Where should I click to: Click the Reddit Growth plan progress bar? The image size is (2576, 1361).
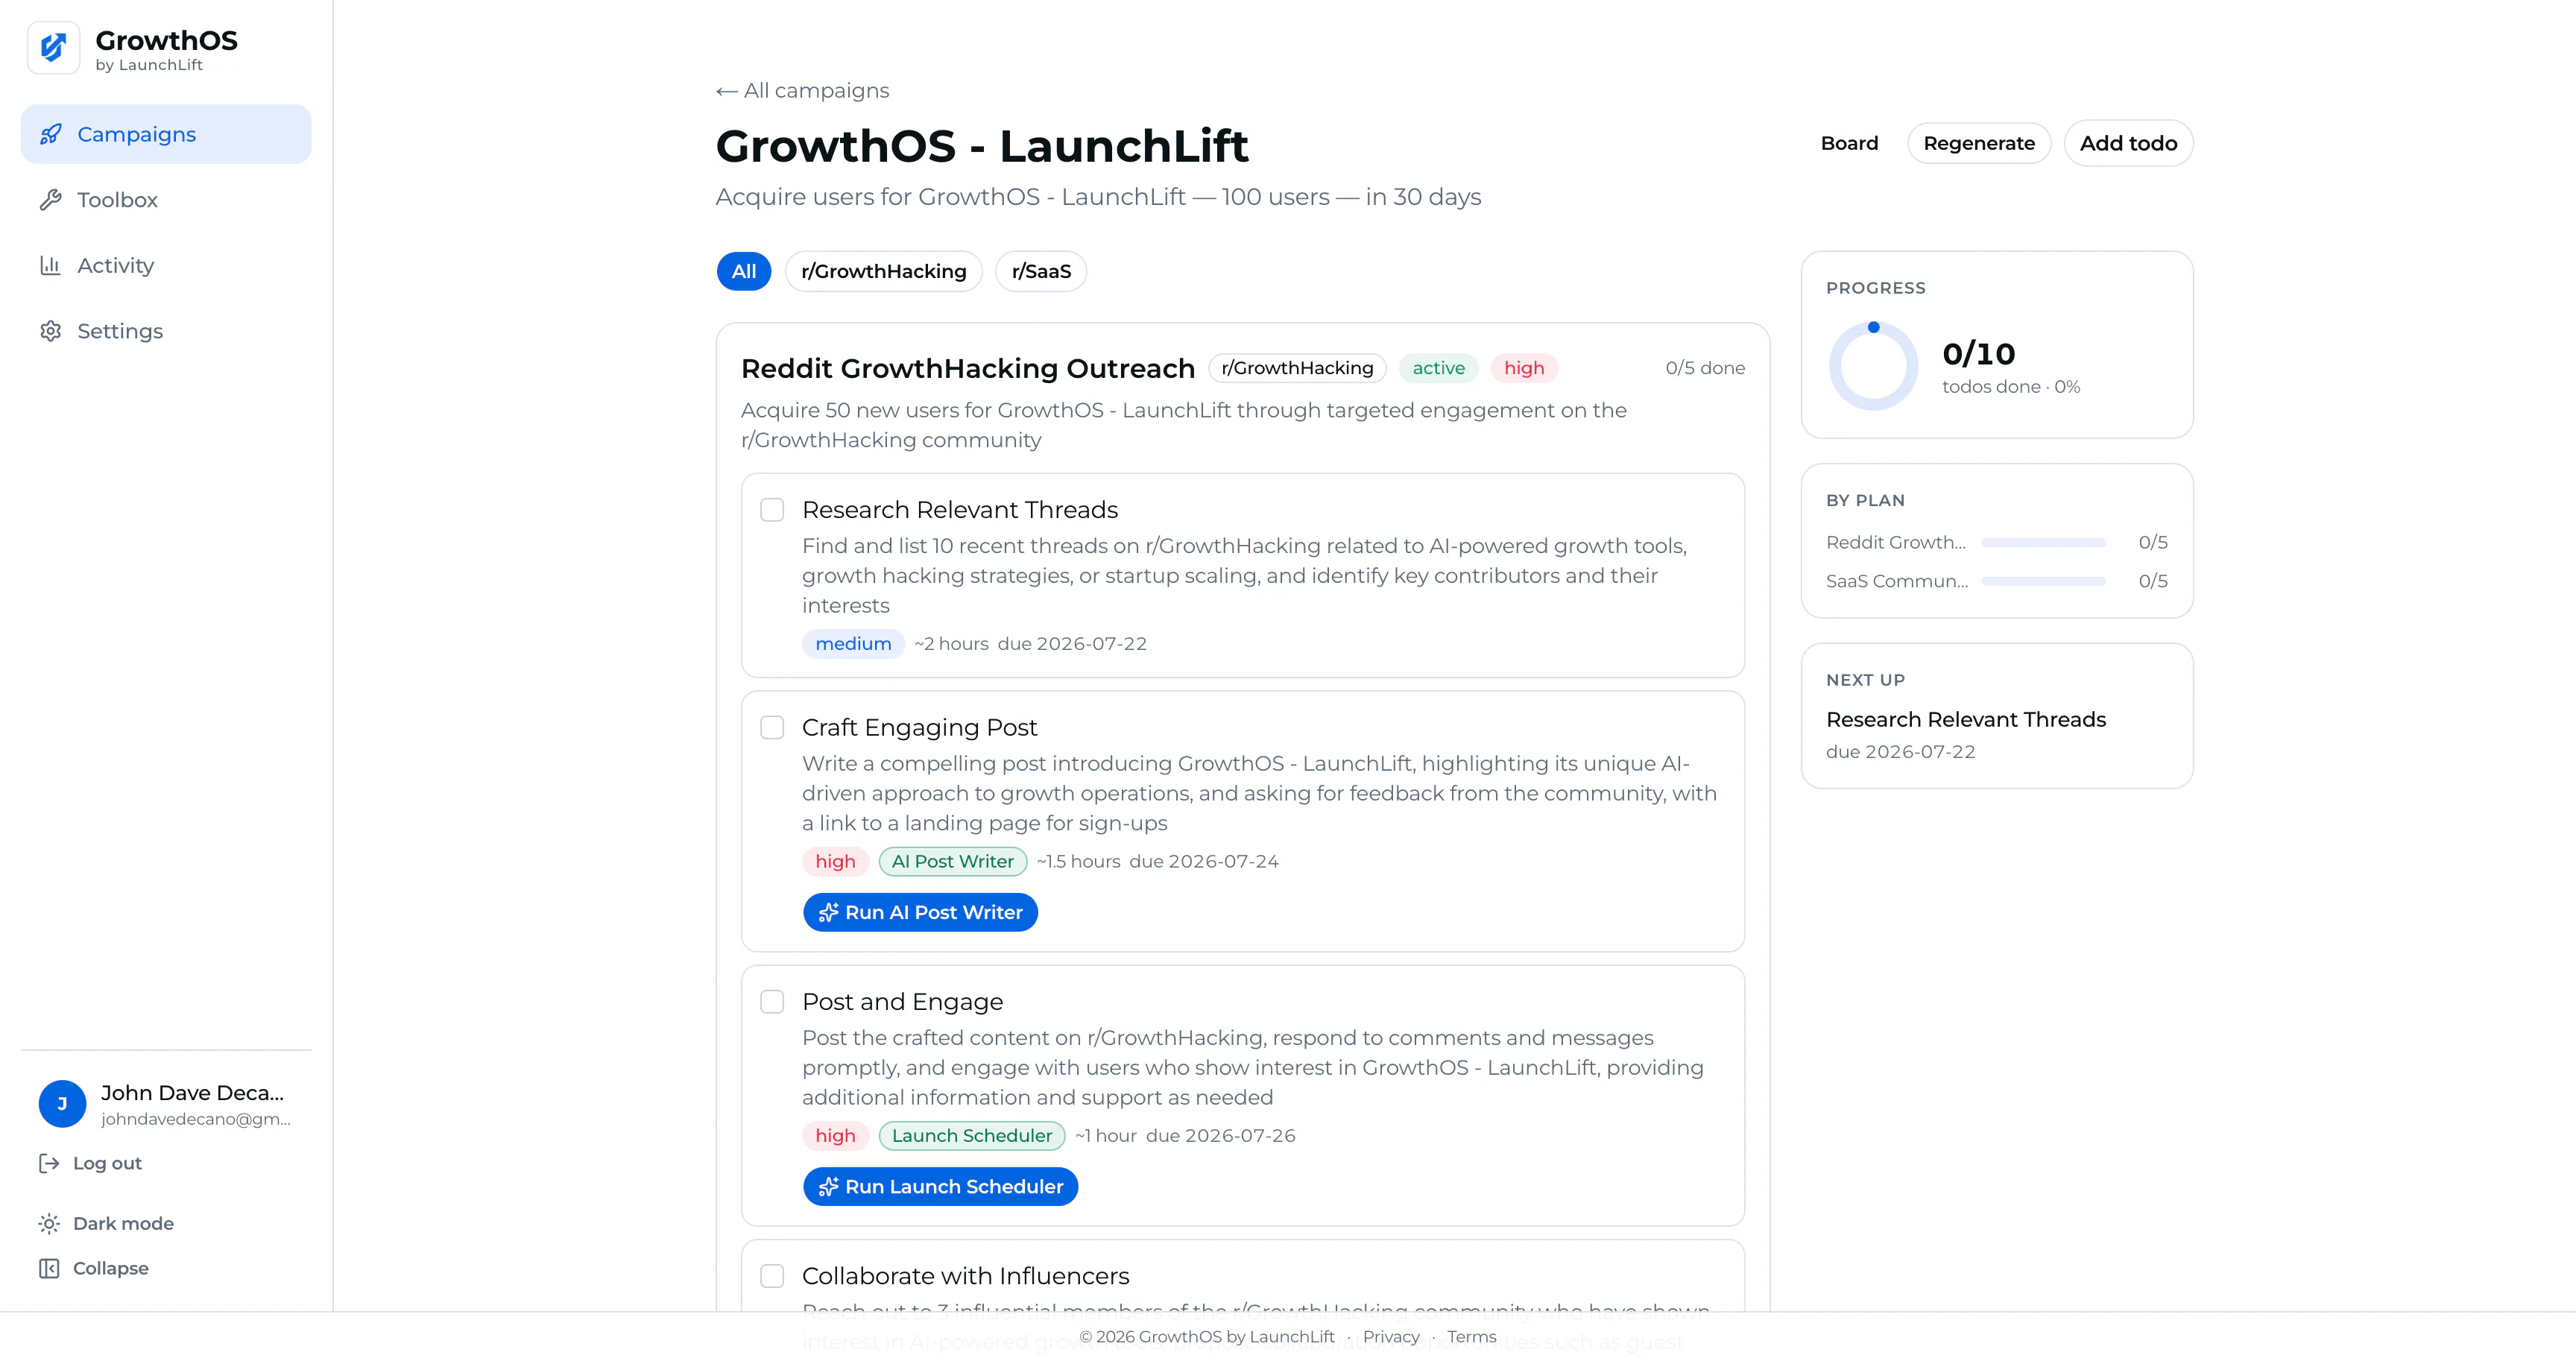pos(2043,542)
